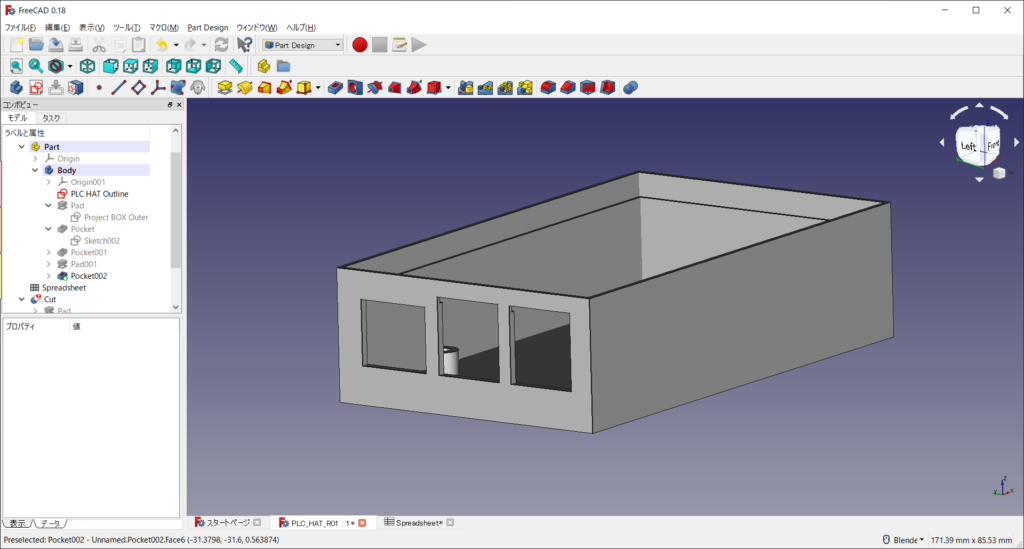Expand the Origin node under Part
Image resolution: width=1024 pixels, height=549 pixels.
35,158
